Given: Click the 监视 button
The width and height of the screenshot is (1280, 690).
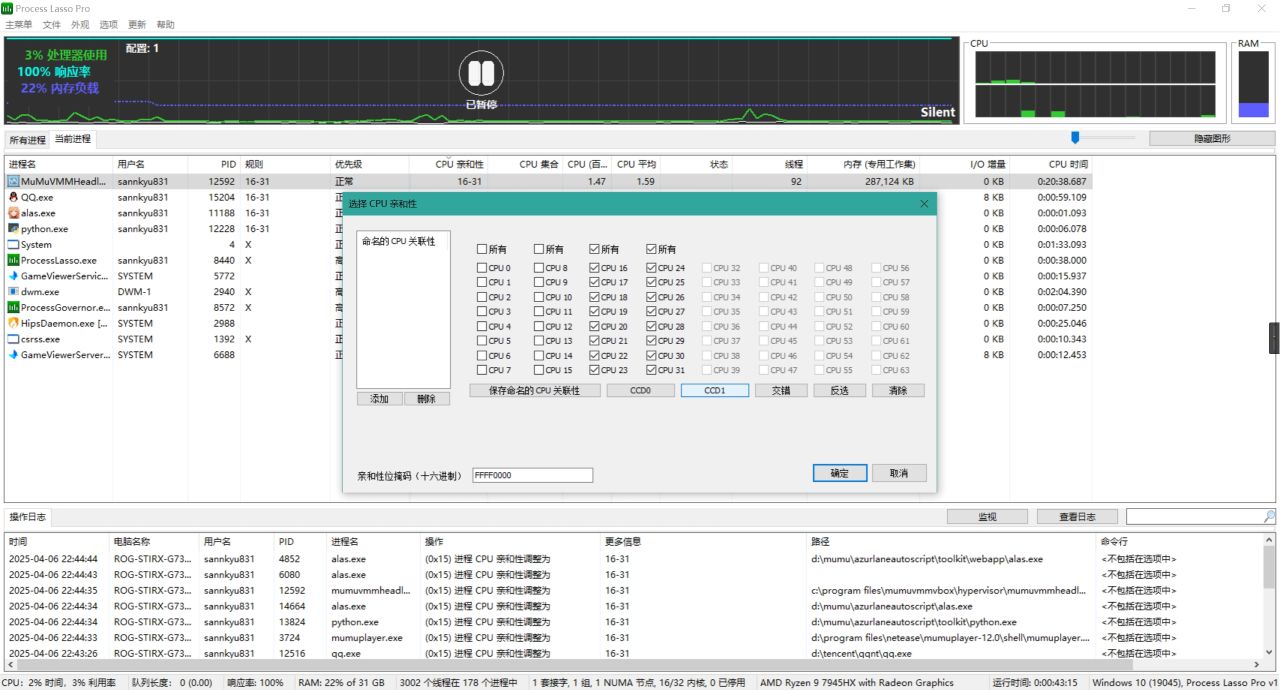Looking at the screenshot, I should 987,517.
